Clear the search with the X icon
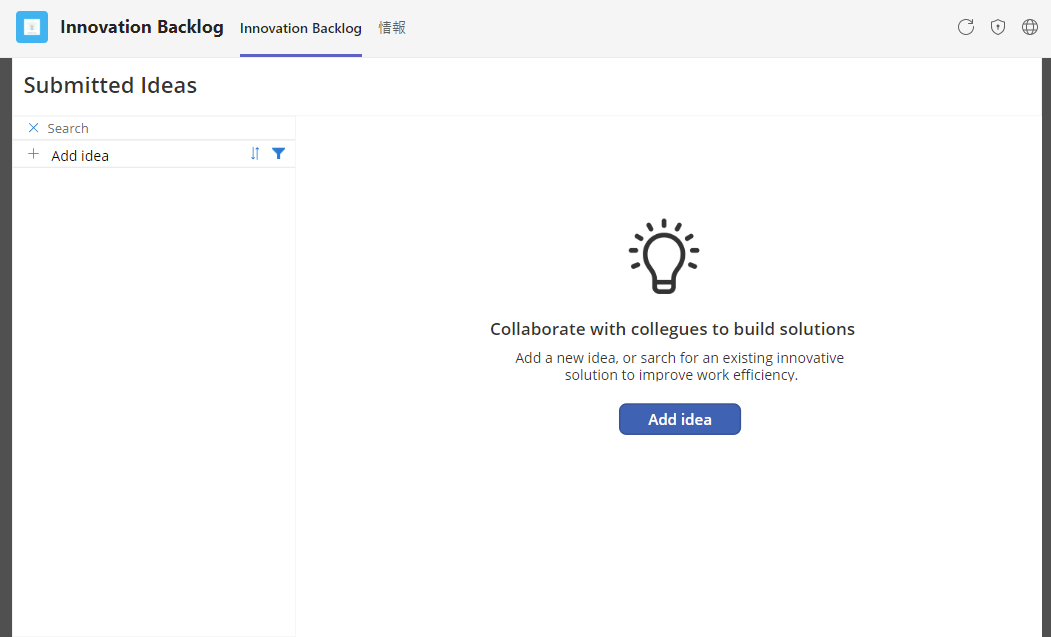 click(x=34, y=127)
